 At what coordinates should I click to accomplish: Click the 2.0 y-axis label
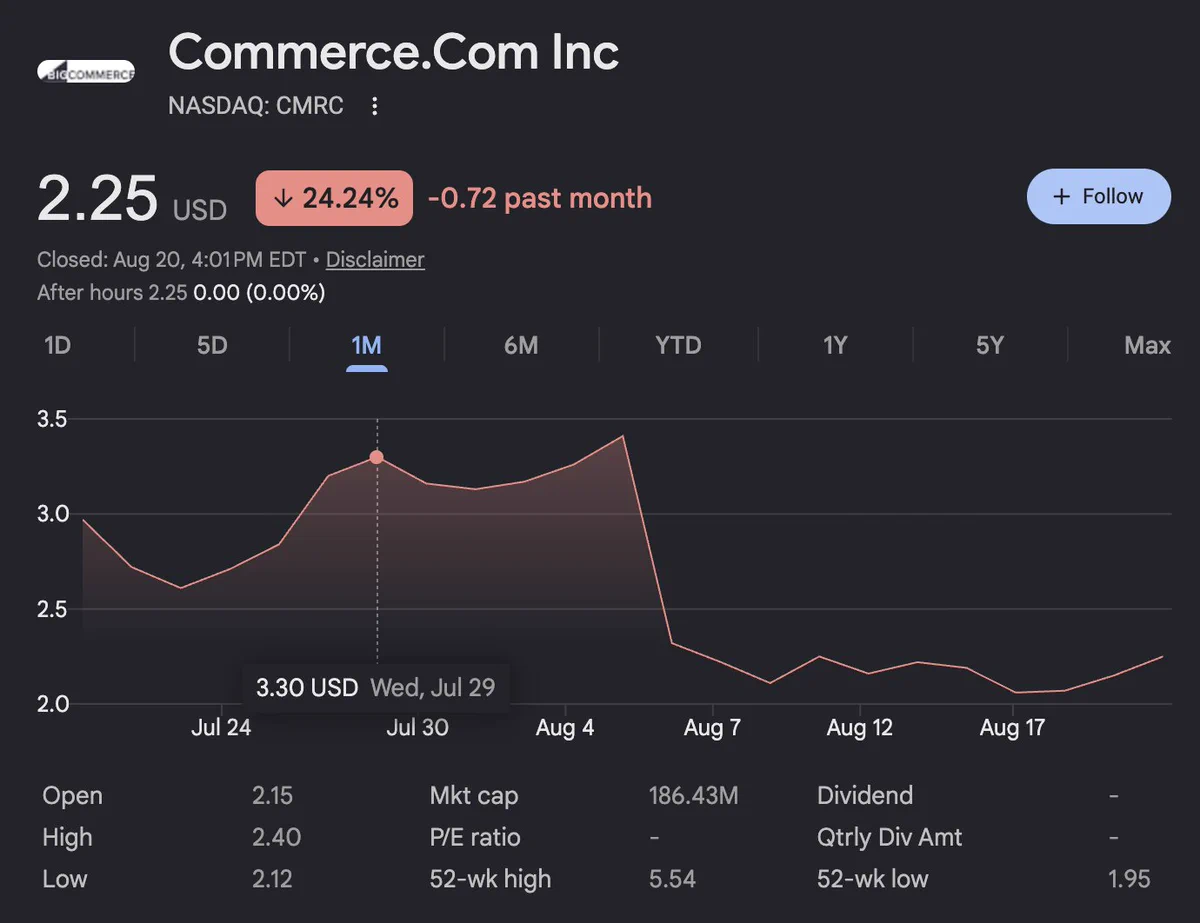[52, 704]
